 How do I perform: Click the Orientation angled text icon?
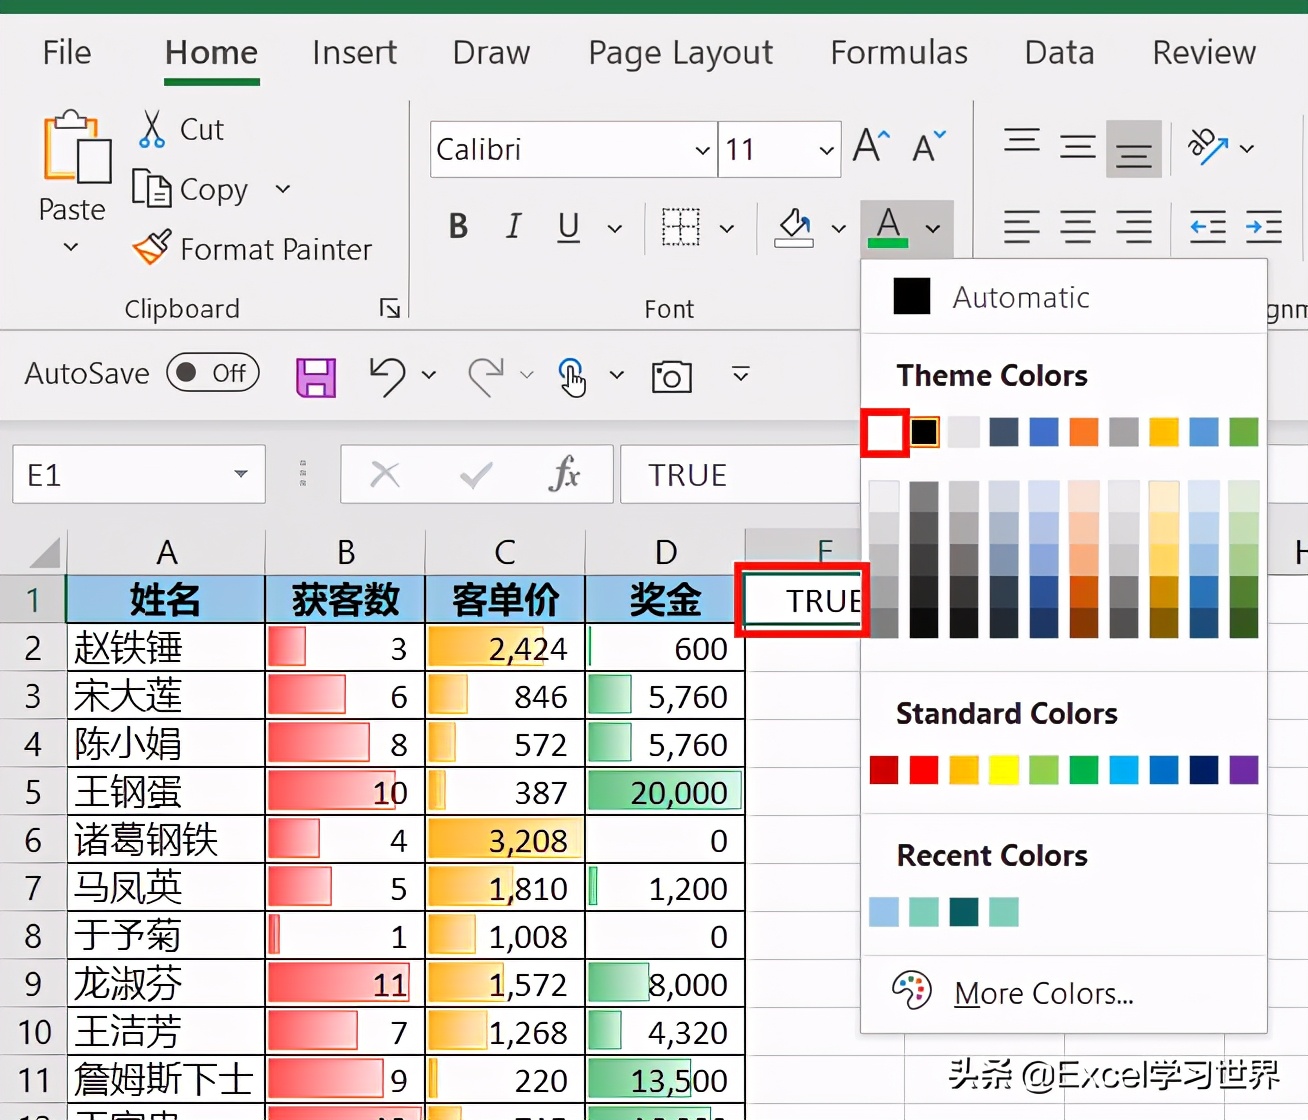(1207, 148)
